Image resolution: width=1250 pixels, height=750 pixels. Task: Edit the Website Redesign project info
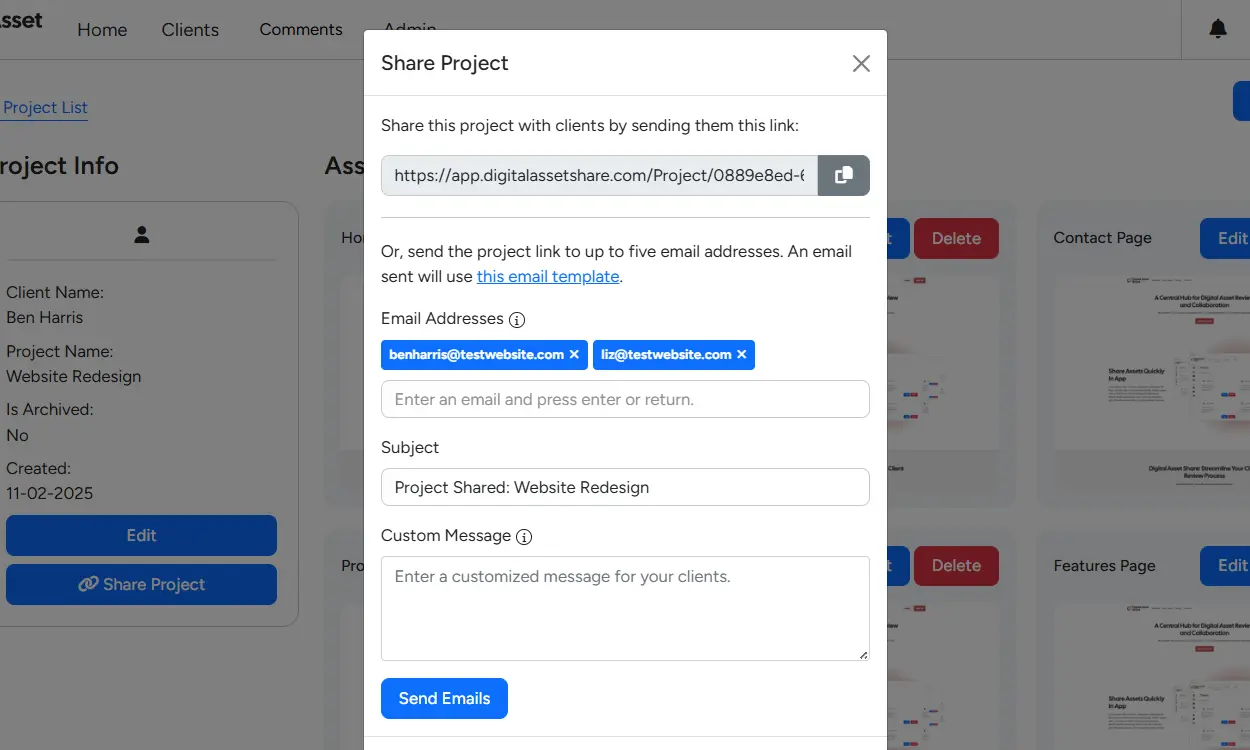[x=141, y=535]
